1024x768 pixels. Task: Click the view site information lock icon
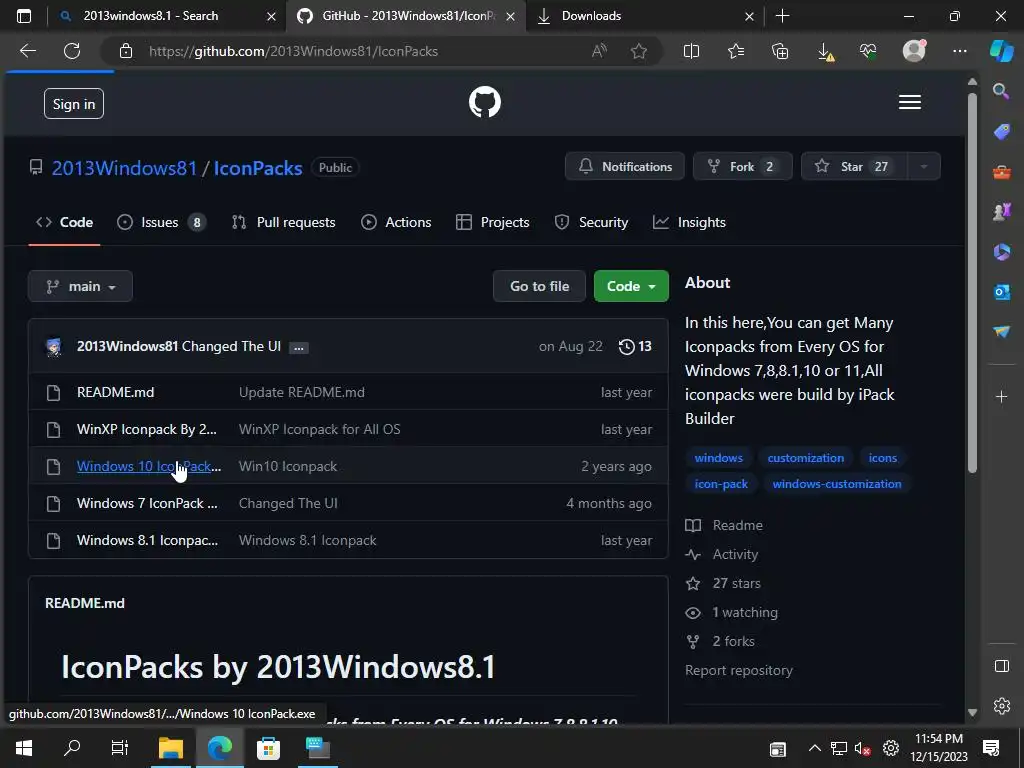pos(126,51)
